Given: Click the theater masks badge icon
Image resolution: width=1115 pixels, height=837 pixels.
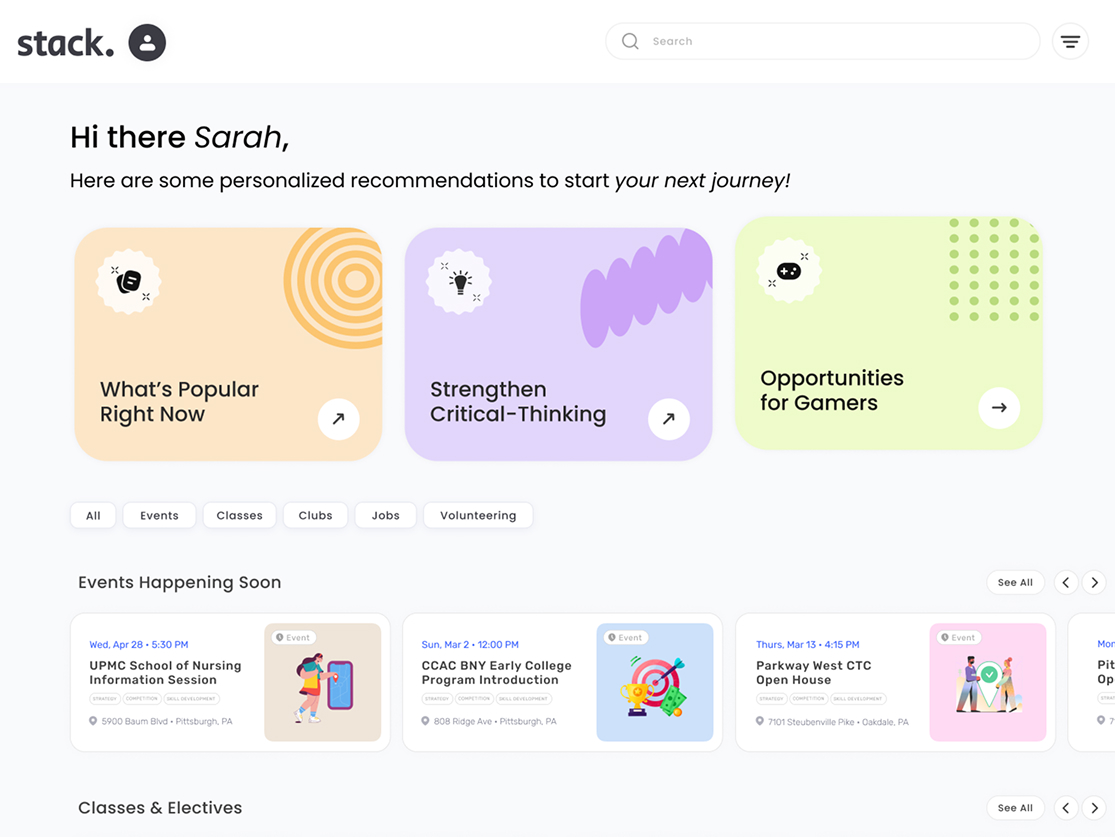Looking at the screenshot, I should (x=129, y=282).
